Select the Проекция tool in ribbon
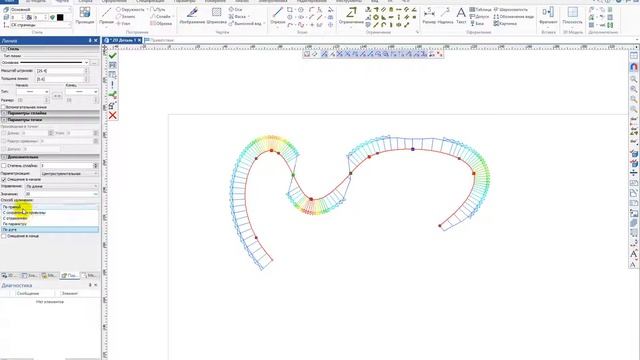Screen dimensions: 640x360 [x=85, y=16]
